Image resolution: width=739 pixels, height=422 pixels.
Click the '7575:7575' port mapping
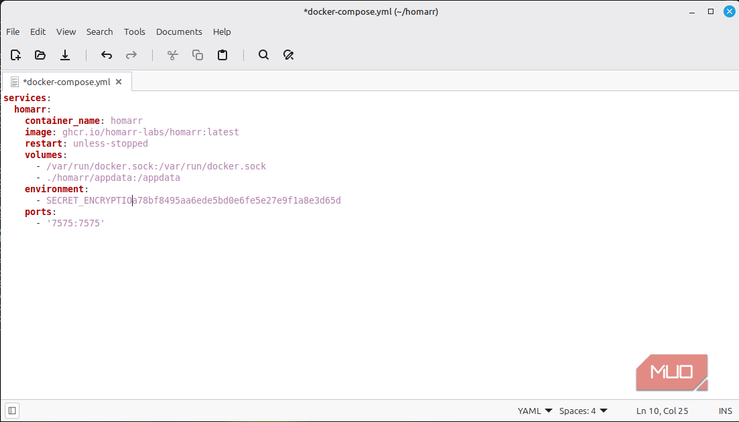coord(75,223)
